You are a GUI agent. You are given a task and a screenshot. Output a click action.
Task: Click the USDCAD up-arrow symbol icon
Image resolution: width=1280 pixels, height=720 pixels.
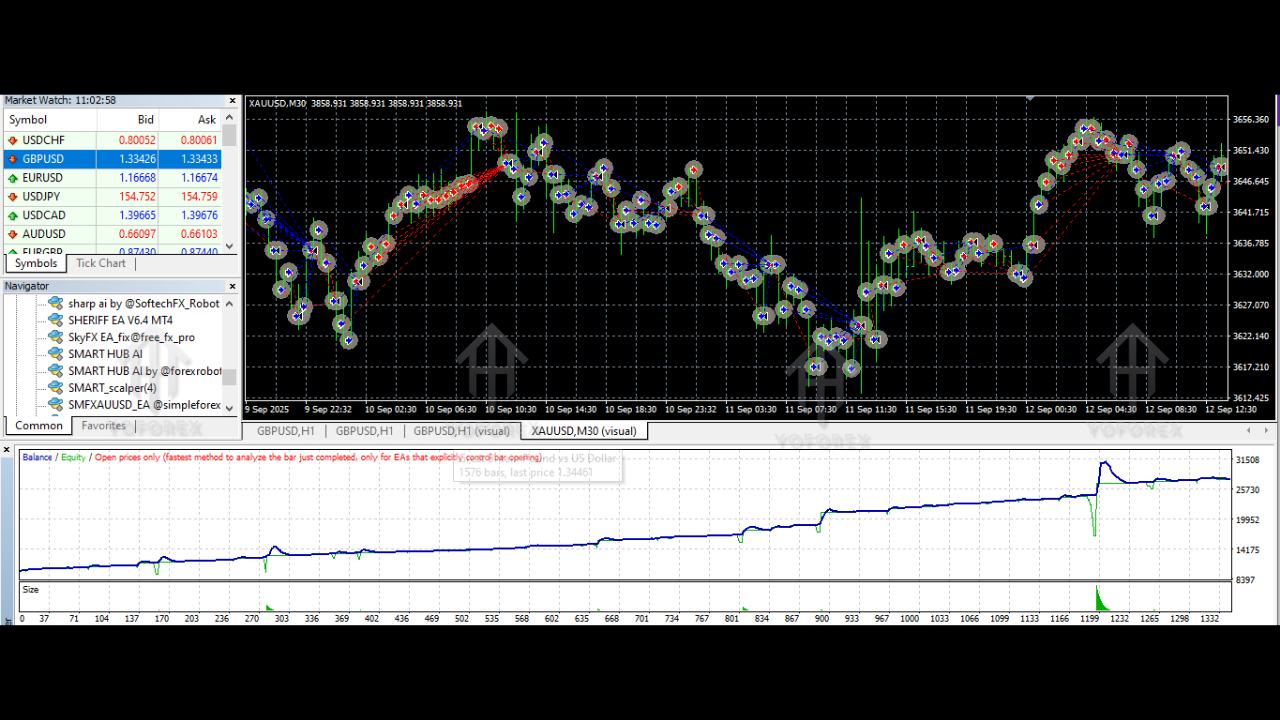pyautogui.click(x=13, y=216)
